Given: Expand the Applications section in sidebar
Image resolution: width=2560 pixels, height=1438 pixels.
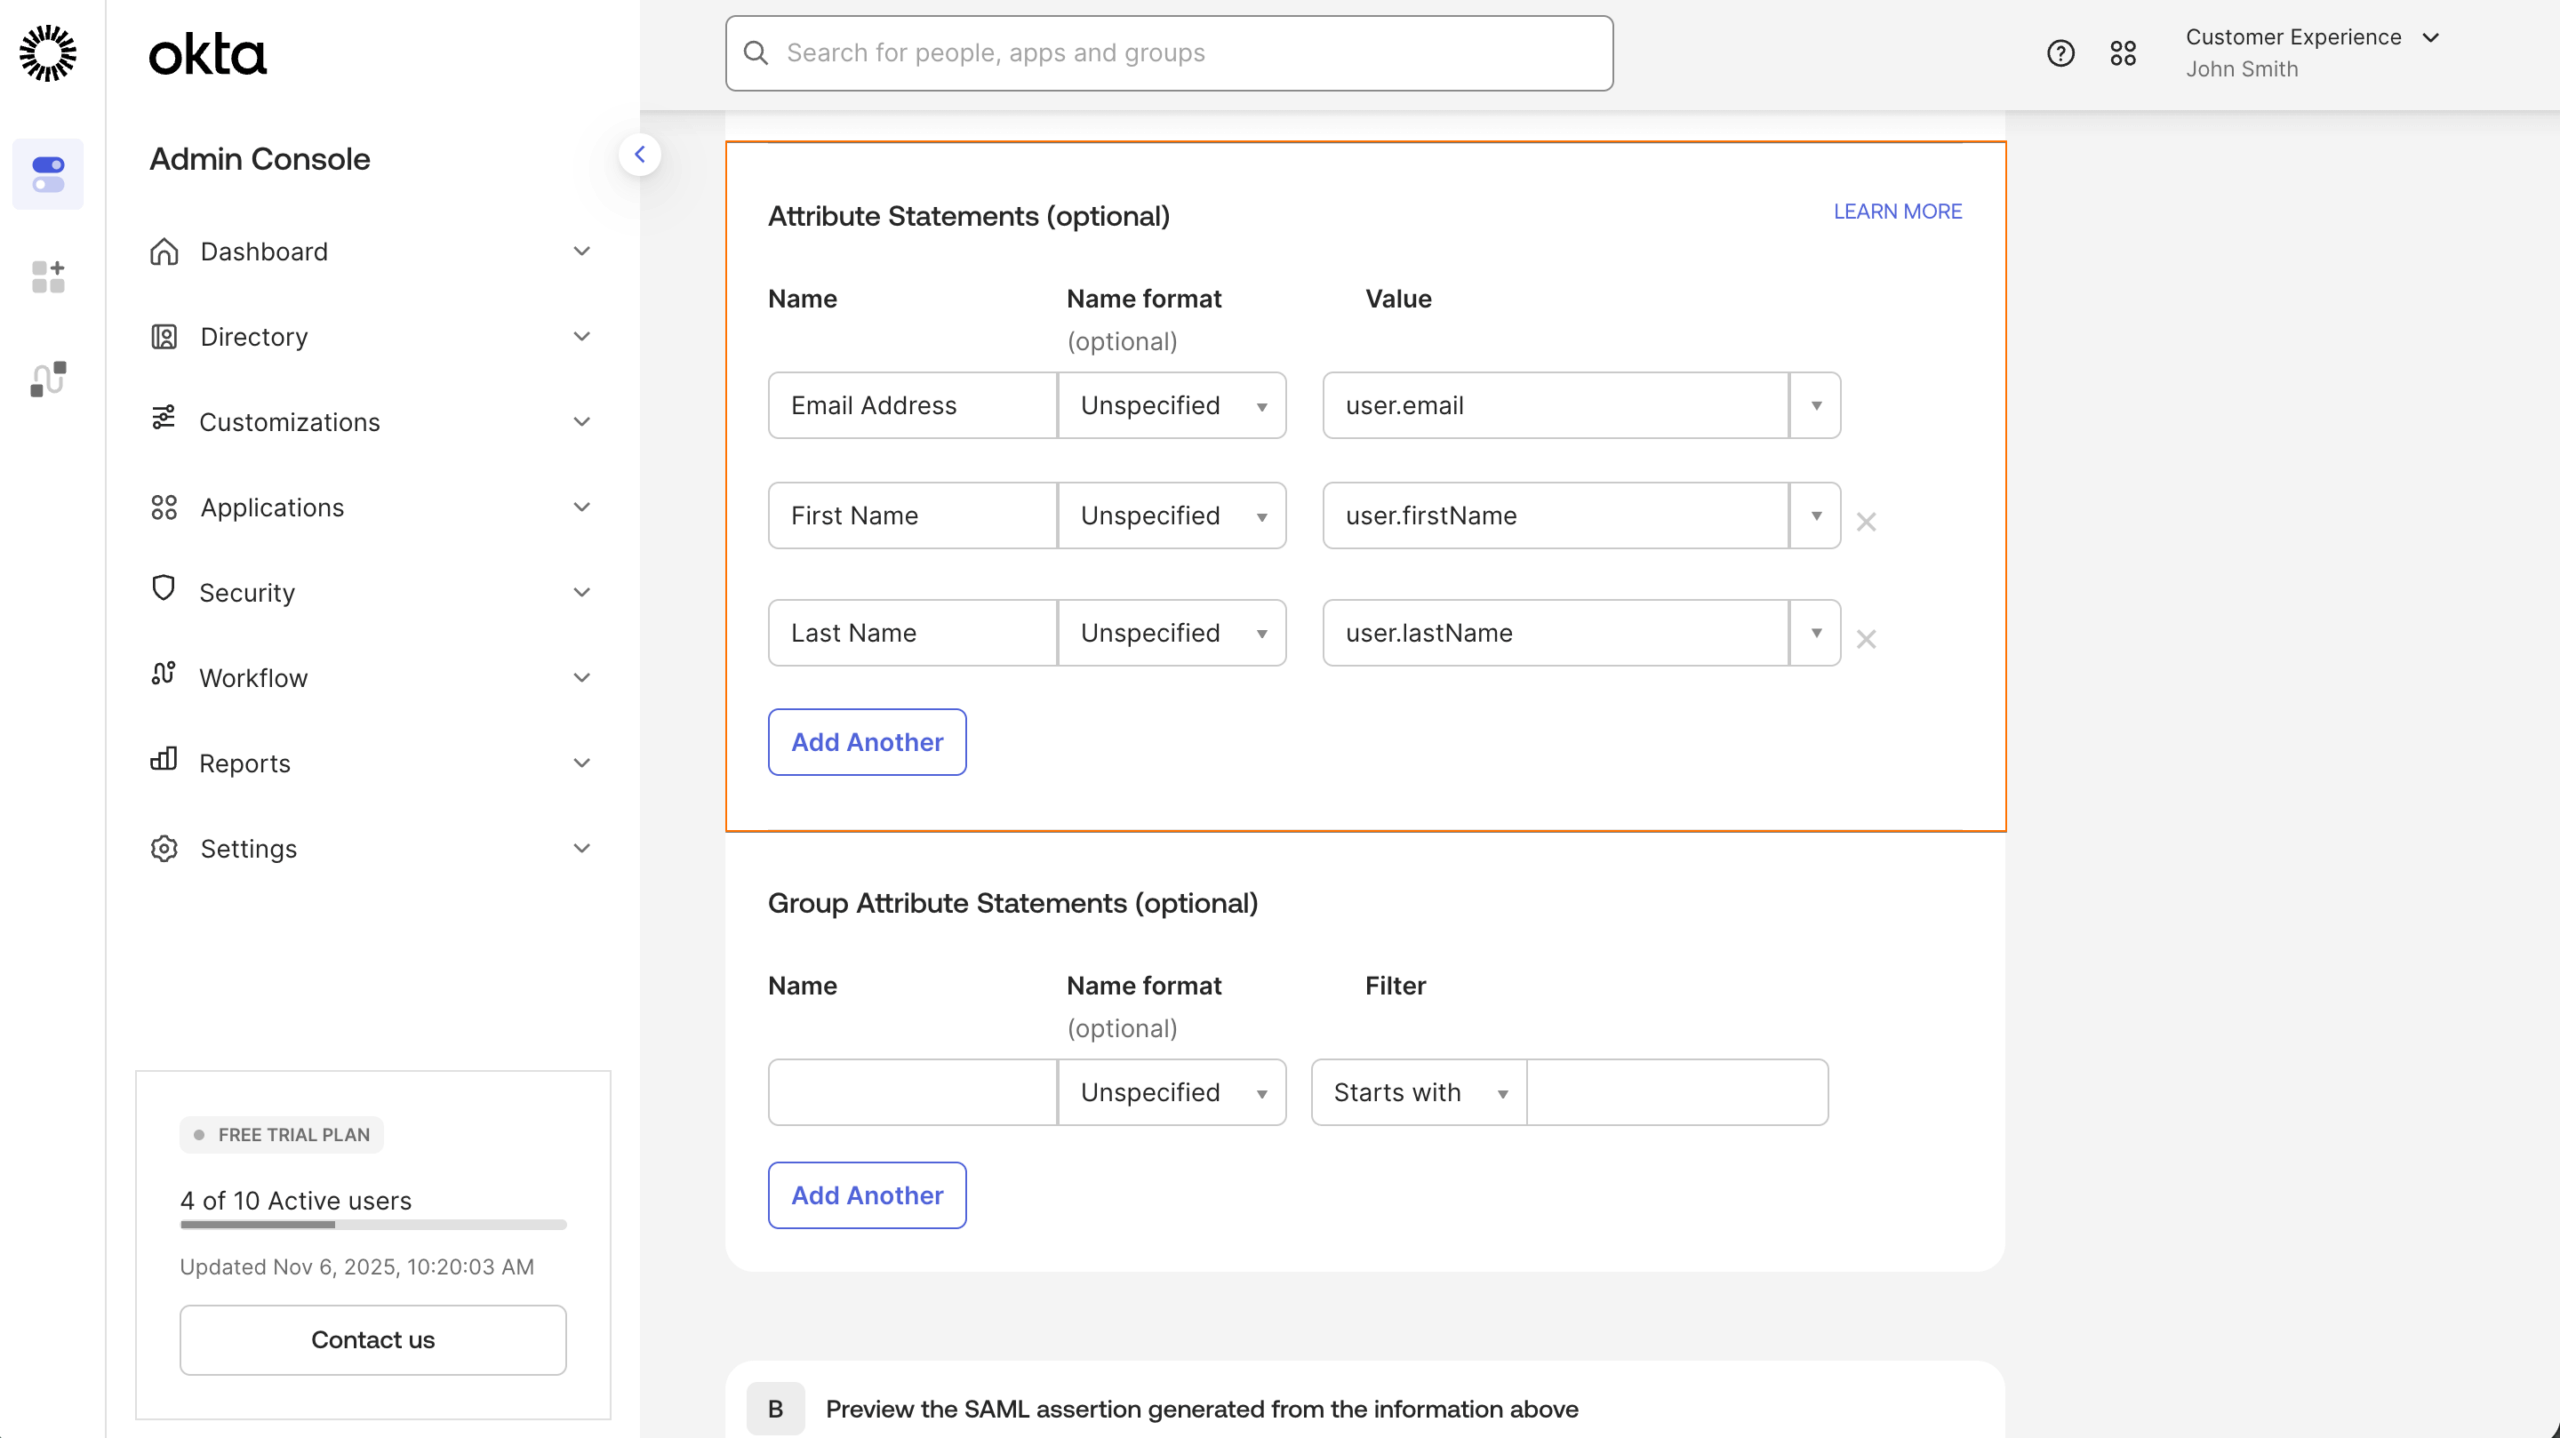Looking at the screenshot, I should coord(582,507).
